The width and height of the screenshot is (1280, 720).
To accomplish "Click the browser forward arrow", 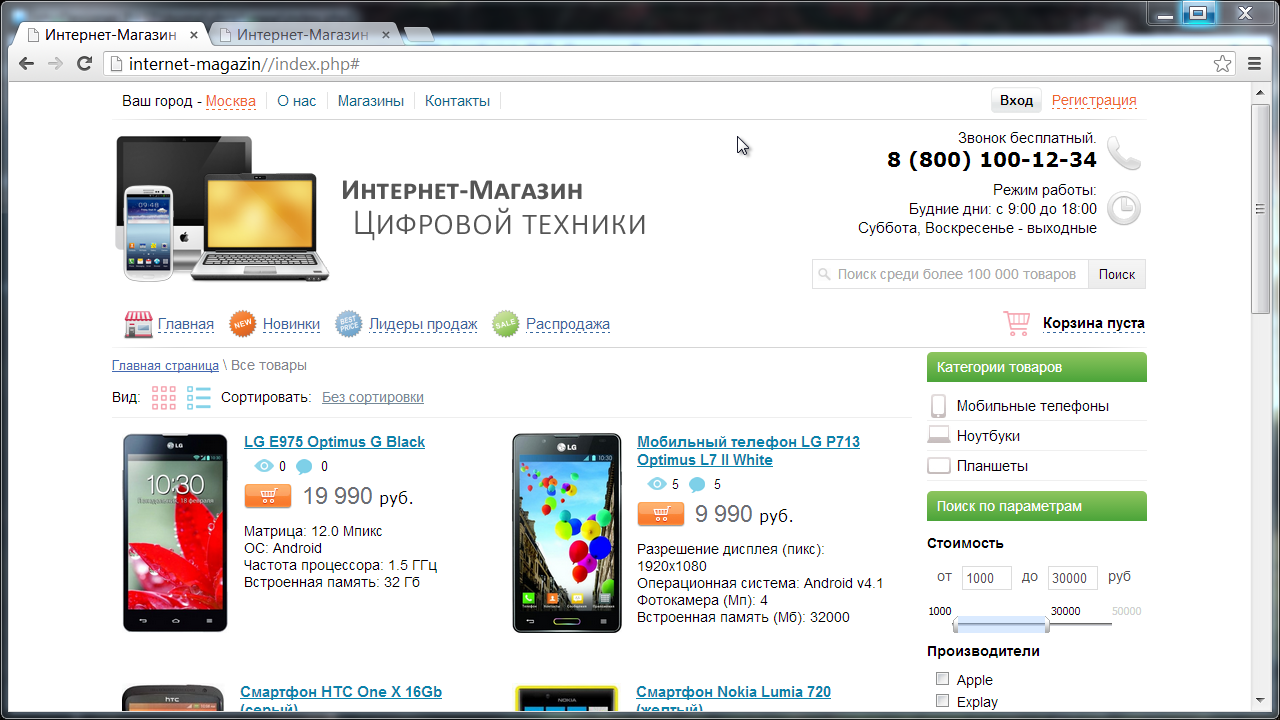I will coord(55,64).
